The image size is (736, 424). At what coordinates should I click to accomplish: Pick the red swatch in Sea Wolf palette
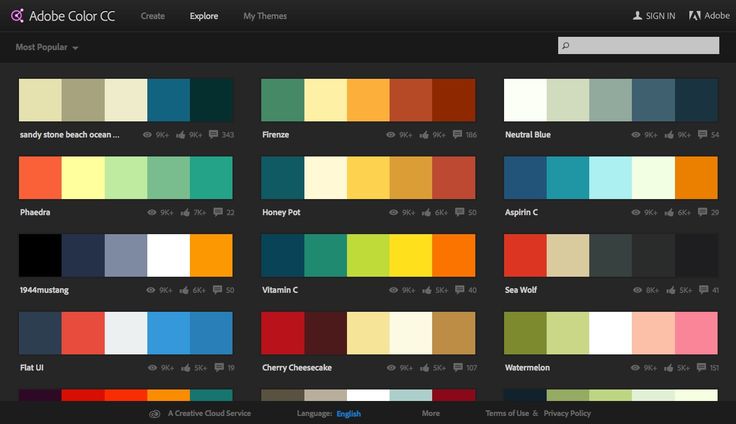[525, 255]
